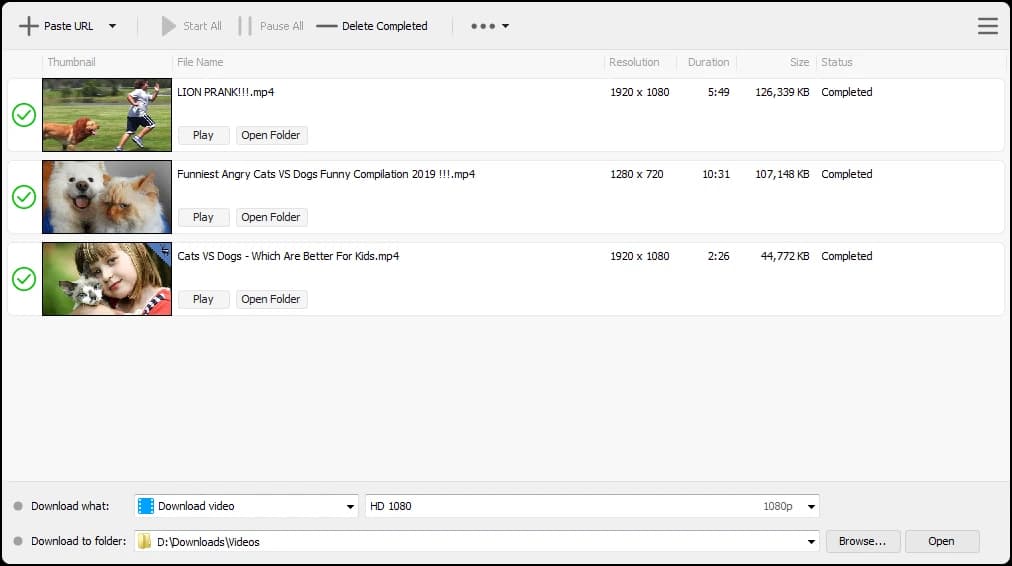Open Folder for Funniest Angry Cats video
This screenshot has width=1012, height=566.
click(x=271, y=217)
